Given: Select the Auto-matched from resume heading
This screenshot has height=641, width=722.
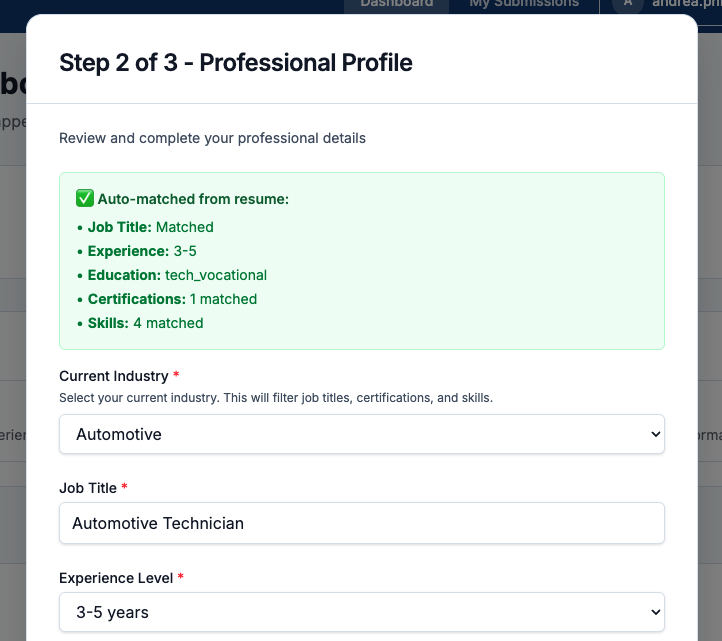Looking at the screenshot, I should click(x=193, y=199).
